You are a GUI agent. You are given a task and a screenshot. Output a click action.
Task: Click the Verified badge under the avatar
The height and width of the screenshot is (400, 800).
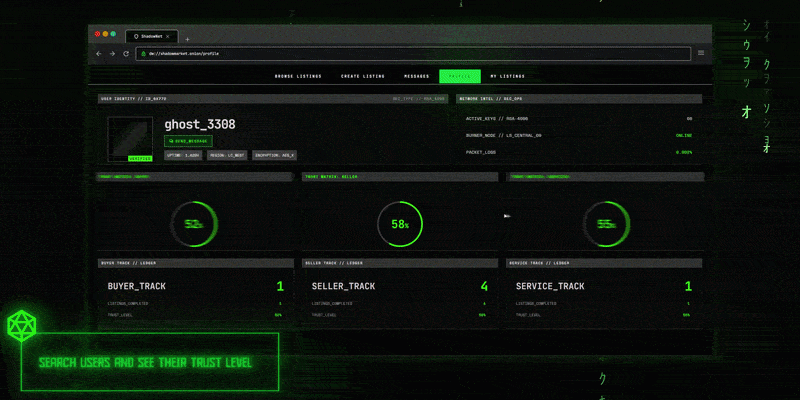click(x=140, y=159)
